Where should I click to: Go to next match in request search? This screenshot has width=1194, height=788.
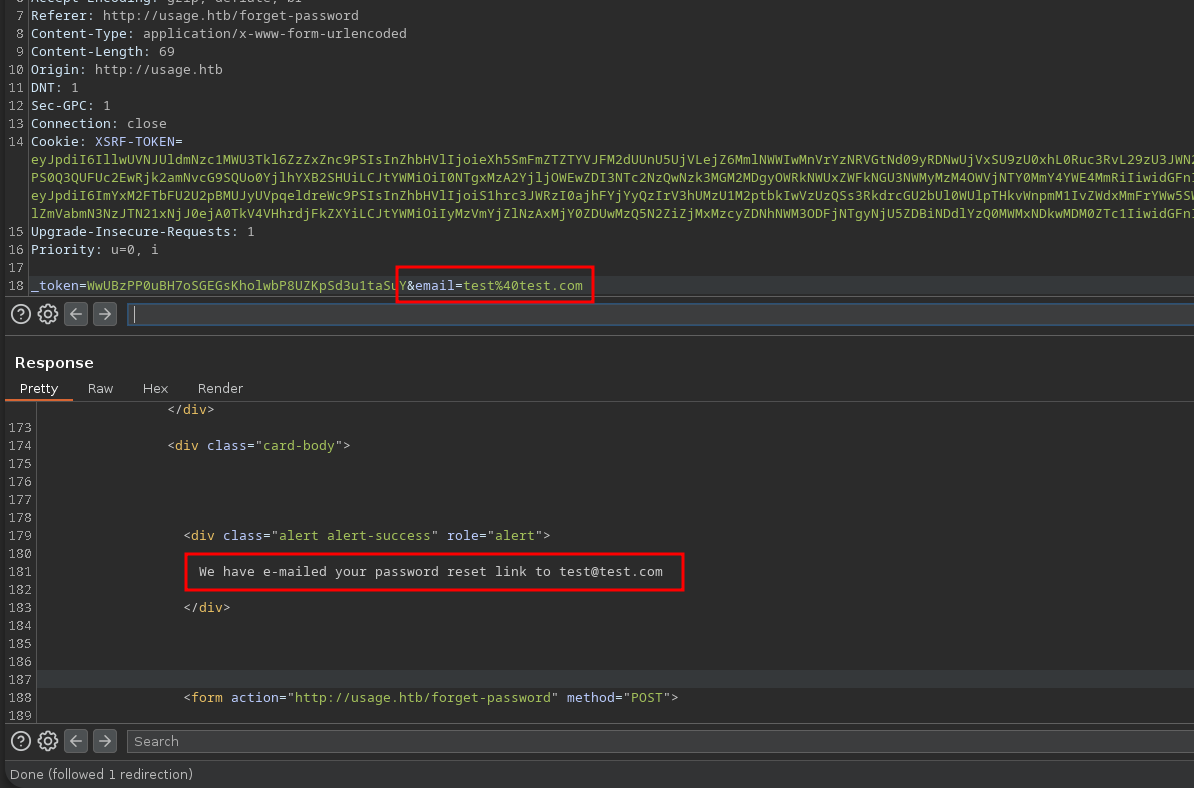click(x=105, y=314)
